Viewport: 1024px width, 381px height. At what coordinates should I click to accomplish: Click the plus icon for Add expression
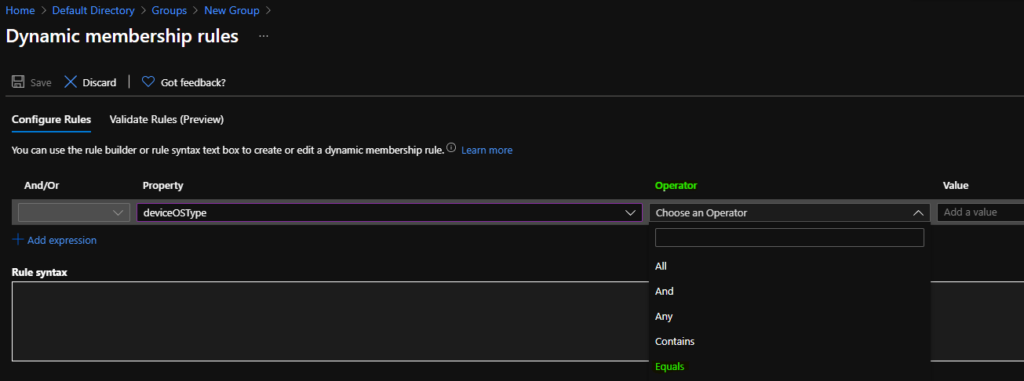[18, 240]
